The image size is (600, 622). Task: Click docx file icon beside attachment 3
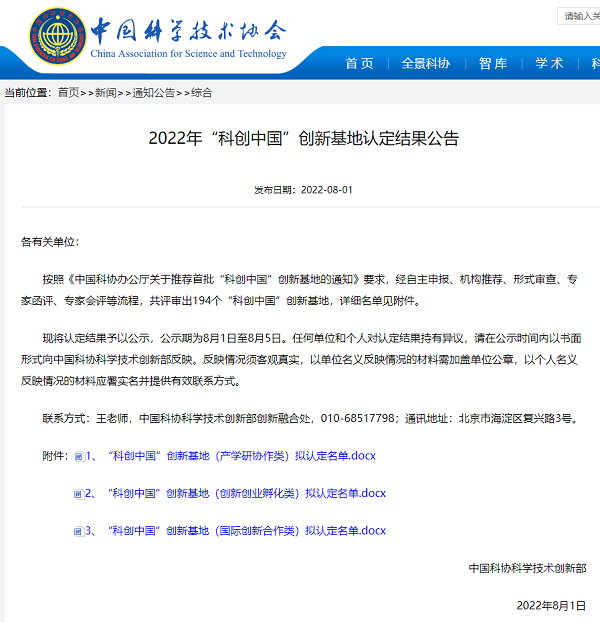point(79,531)
